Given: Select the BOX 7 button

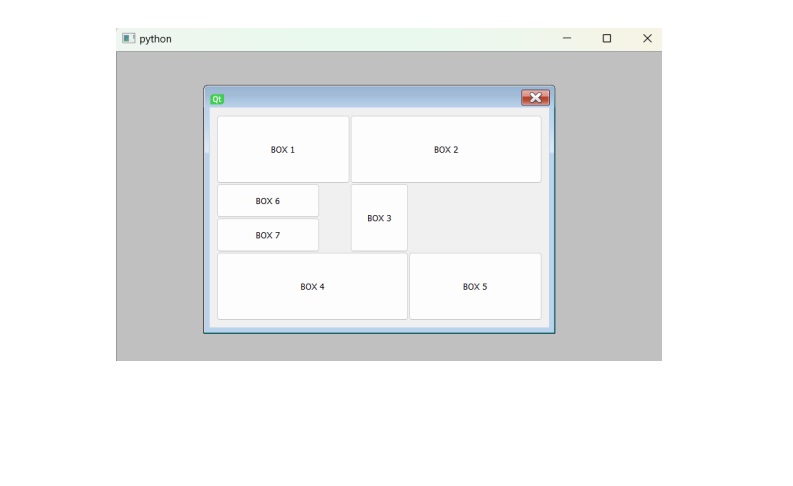Looking at the screenshot, I should (x=268, y=235).
